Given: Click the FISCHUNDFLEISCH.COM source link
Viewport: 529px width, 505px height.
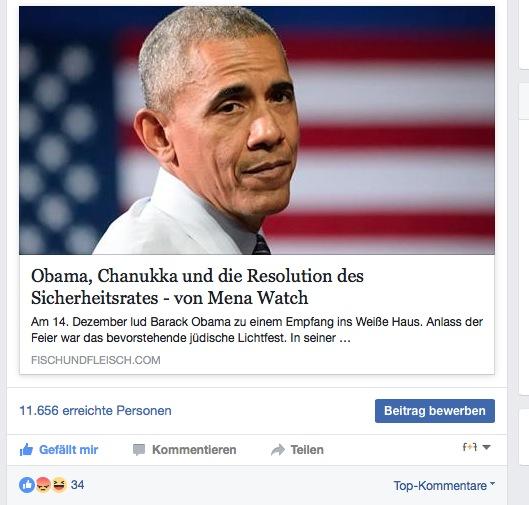Looking at the screenshot, I should click(x=96, y=360).
